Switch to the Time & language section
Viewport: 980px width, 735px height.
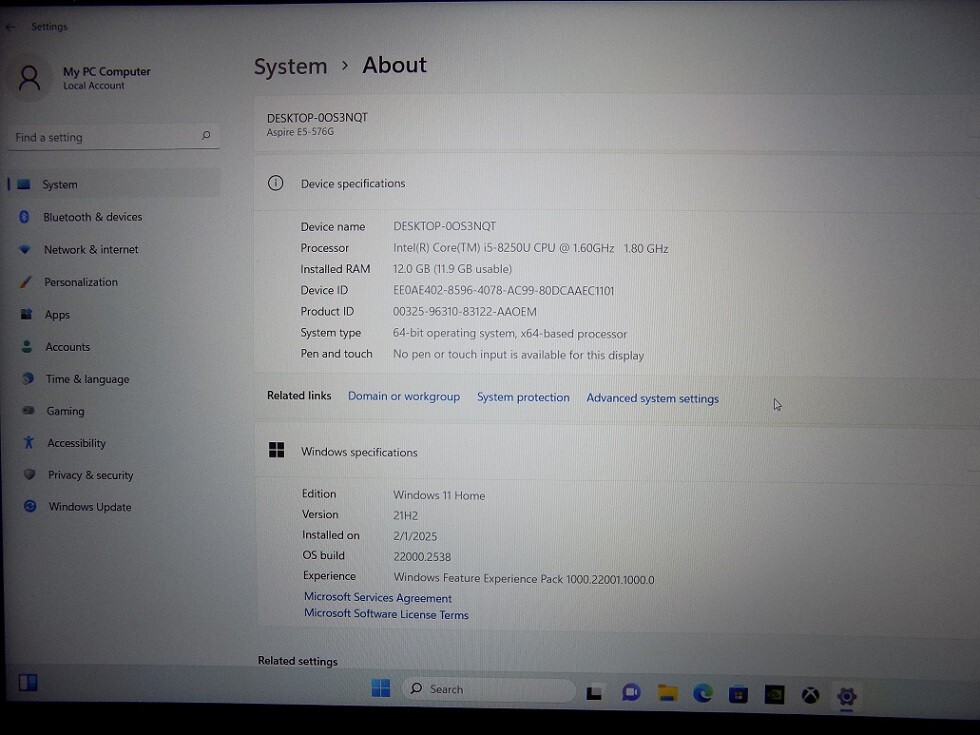[88, 379]
